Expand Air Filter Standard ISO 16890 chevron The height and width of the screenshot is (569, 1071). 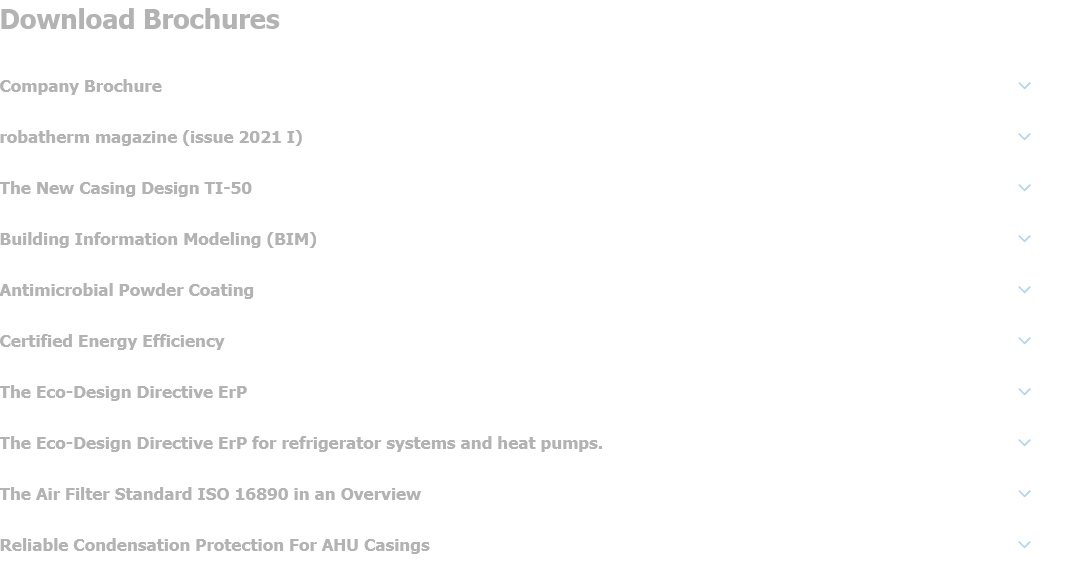coord(1024,494)
